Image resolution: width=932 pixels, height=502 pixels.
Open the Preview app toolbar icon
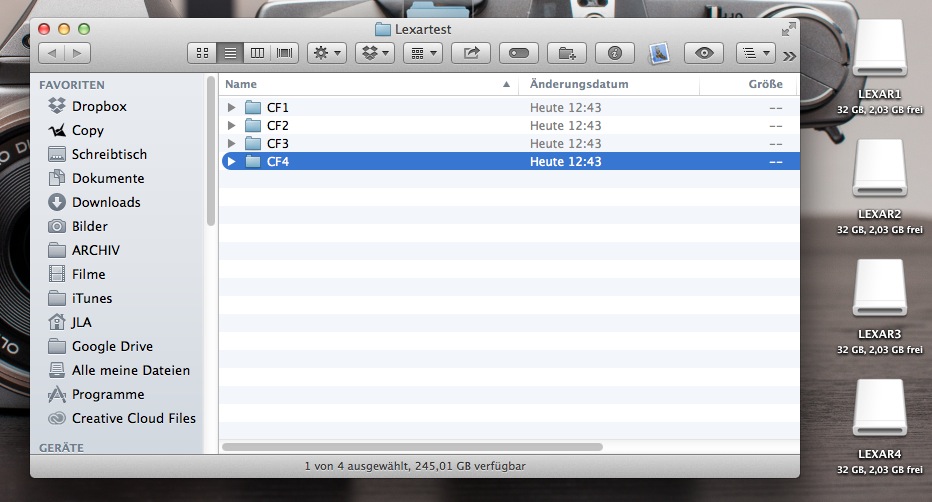click(659, 53)
